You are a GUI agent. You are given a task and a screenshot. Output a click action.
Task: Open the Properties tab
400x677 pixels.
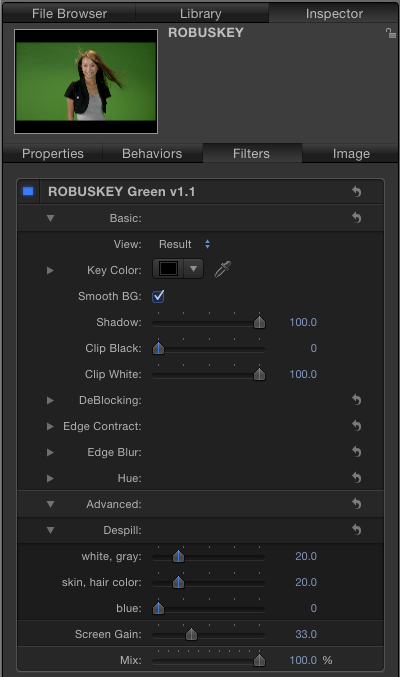click(53, 153)
